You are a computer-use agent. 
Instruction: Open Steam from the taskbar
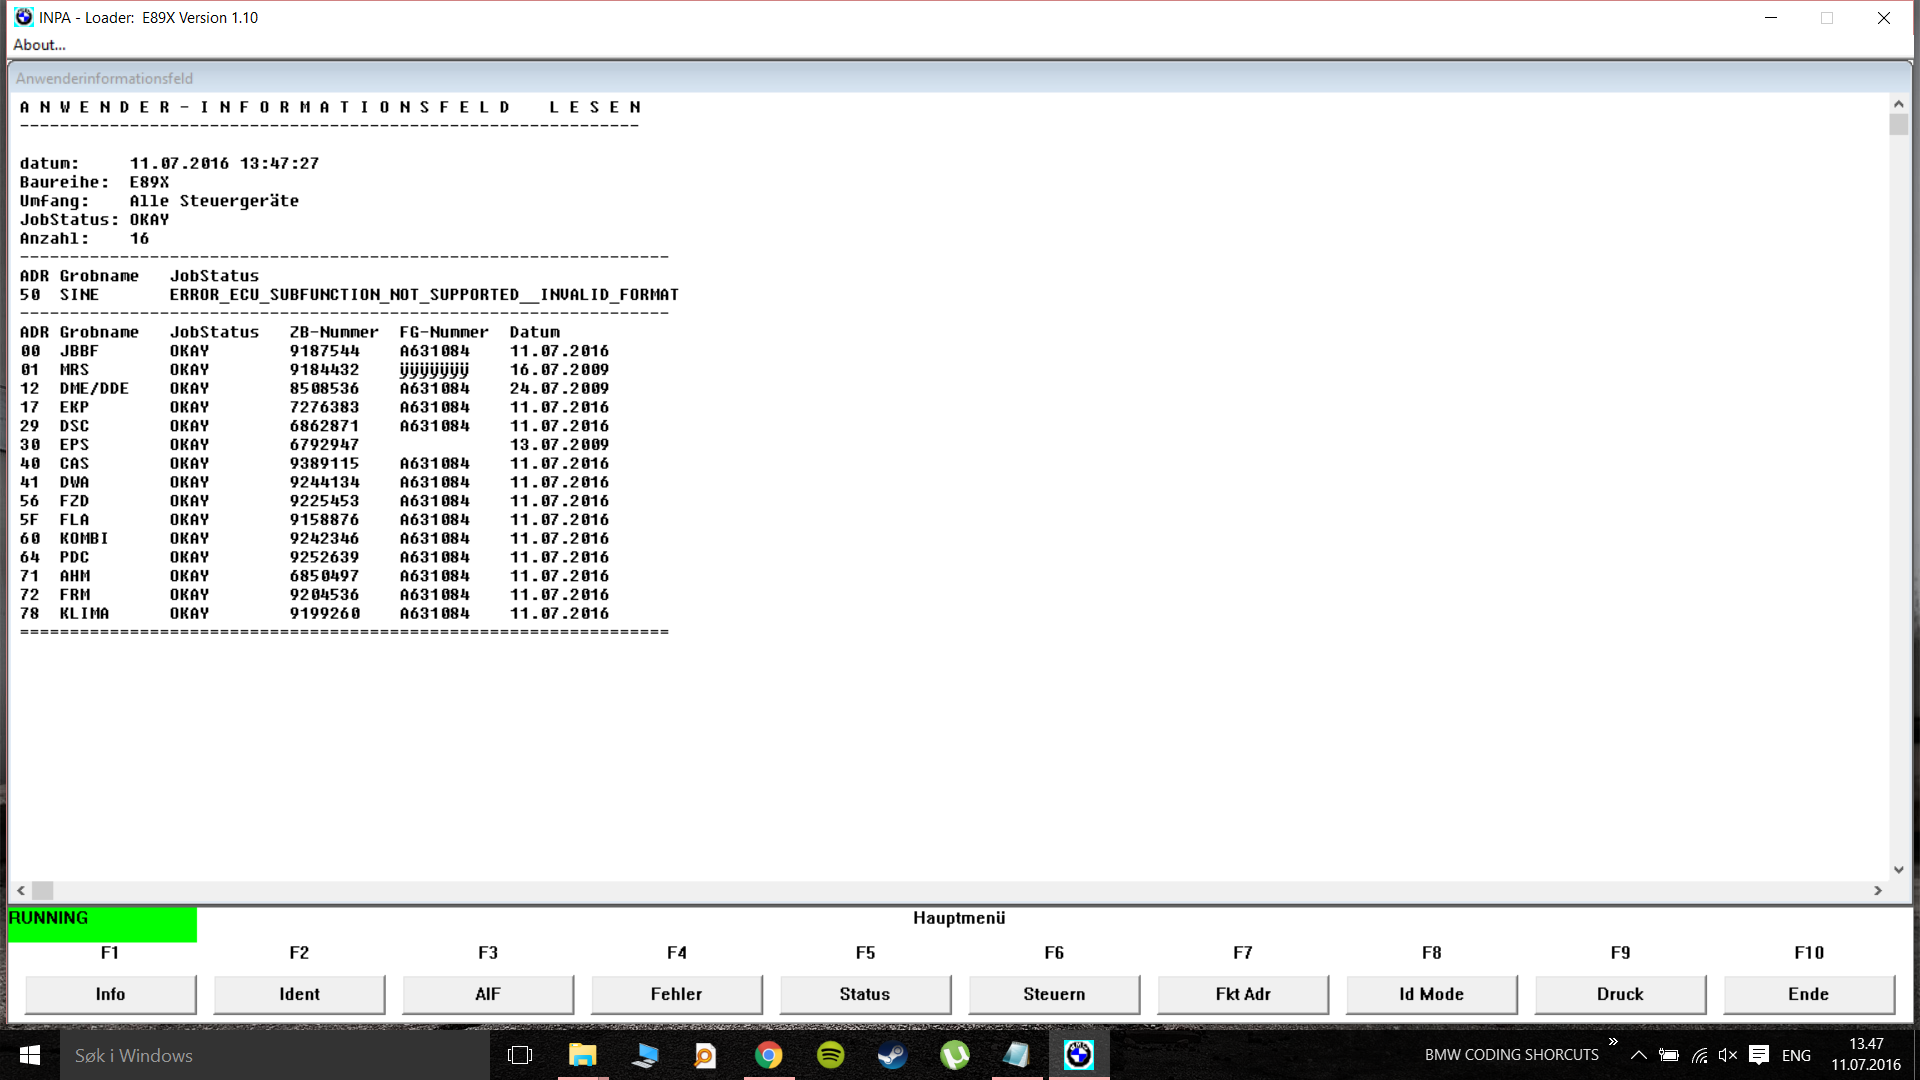tap(892, 1055)
